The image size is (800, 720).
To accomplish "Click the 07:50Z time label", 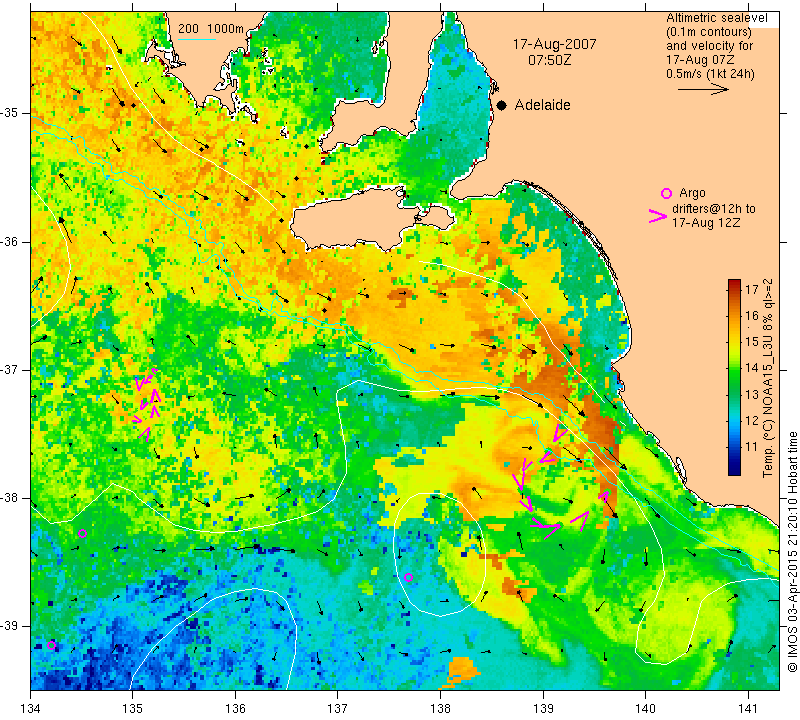I will [x=549, y=61].
